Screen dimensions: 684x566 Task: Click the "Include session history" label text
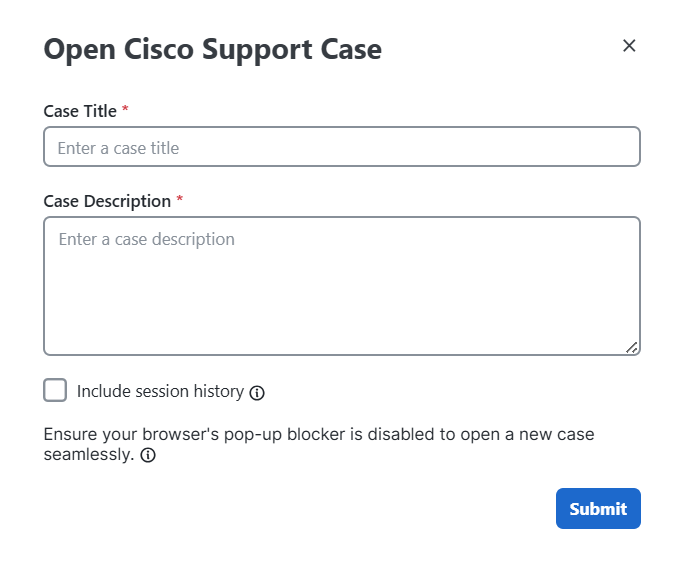[160, 392]
